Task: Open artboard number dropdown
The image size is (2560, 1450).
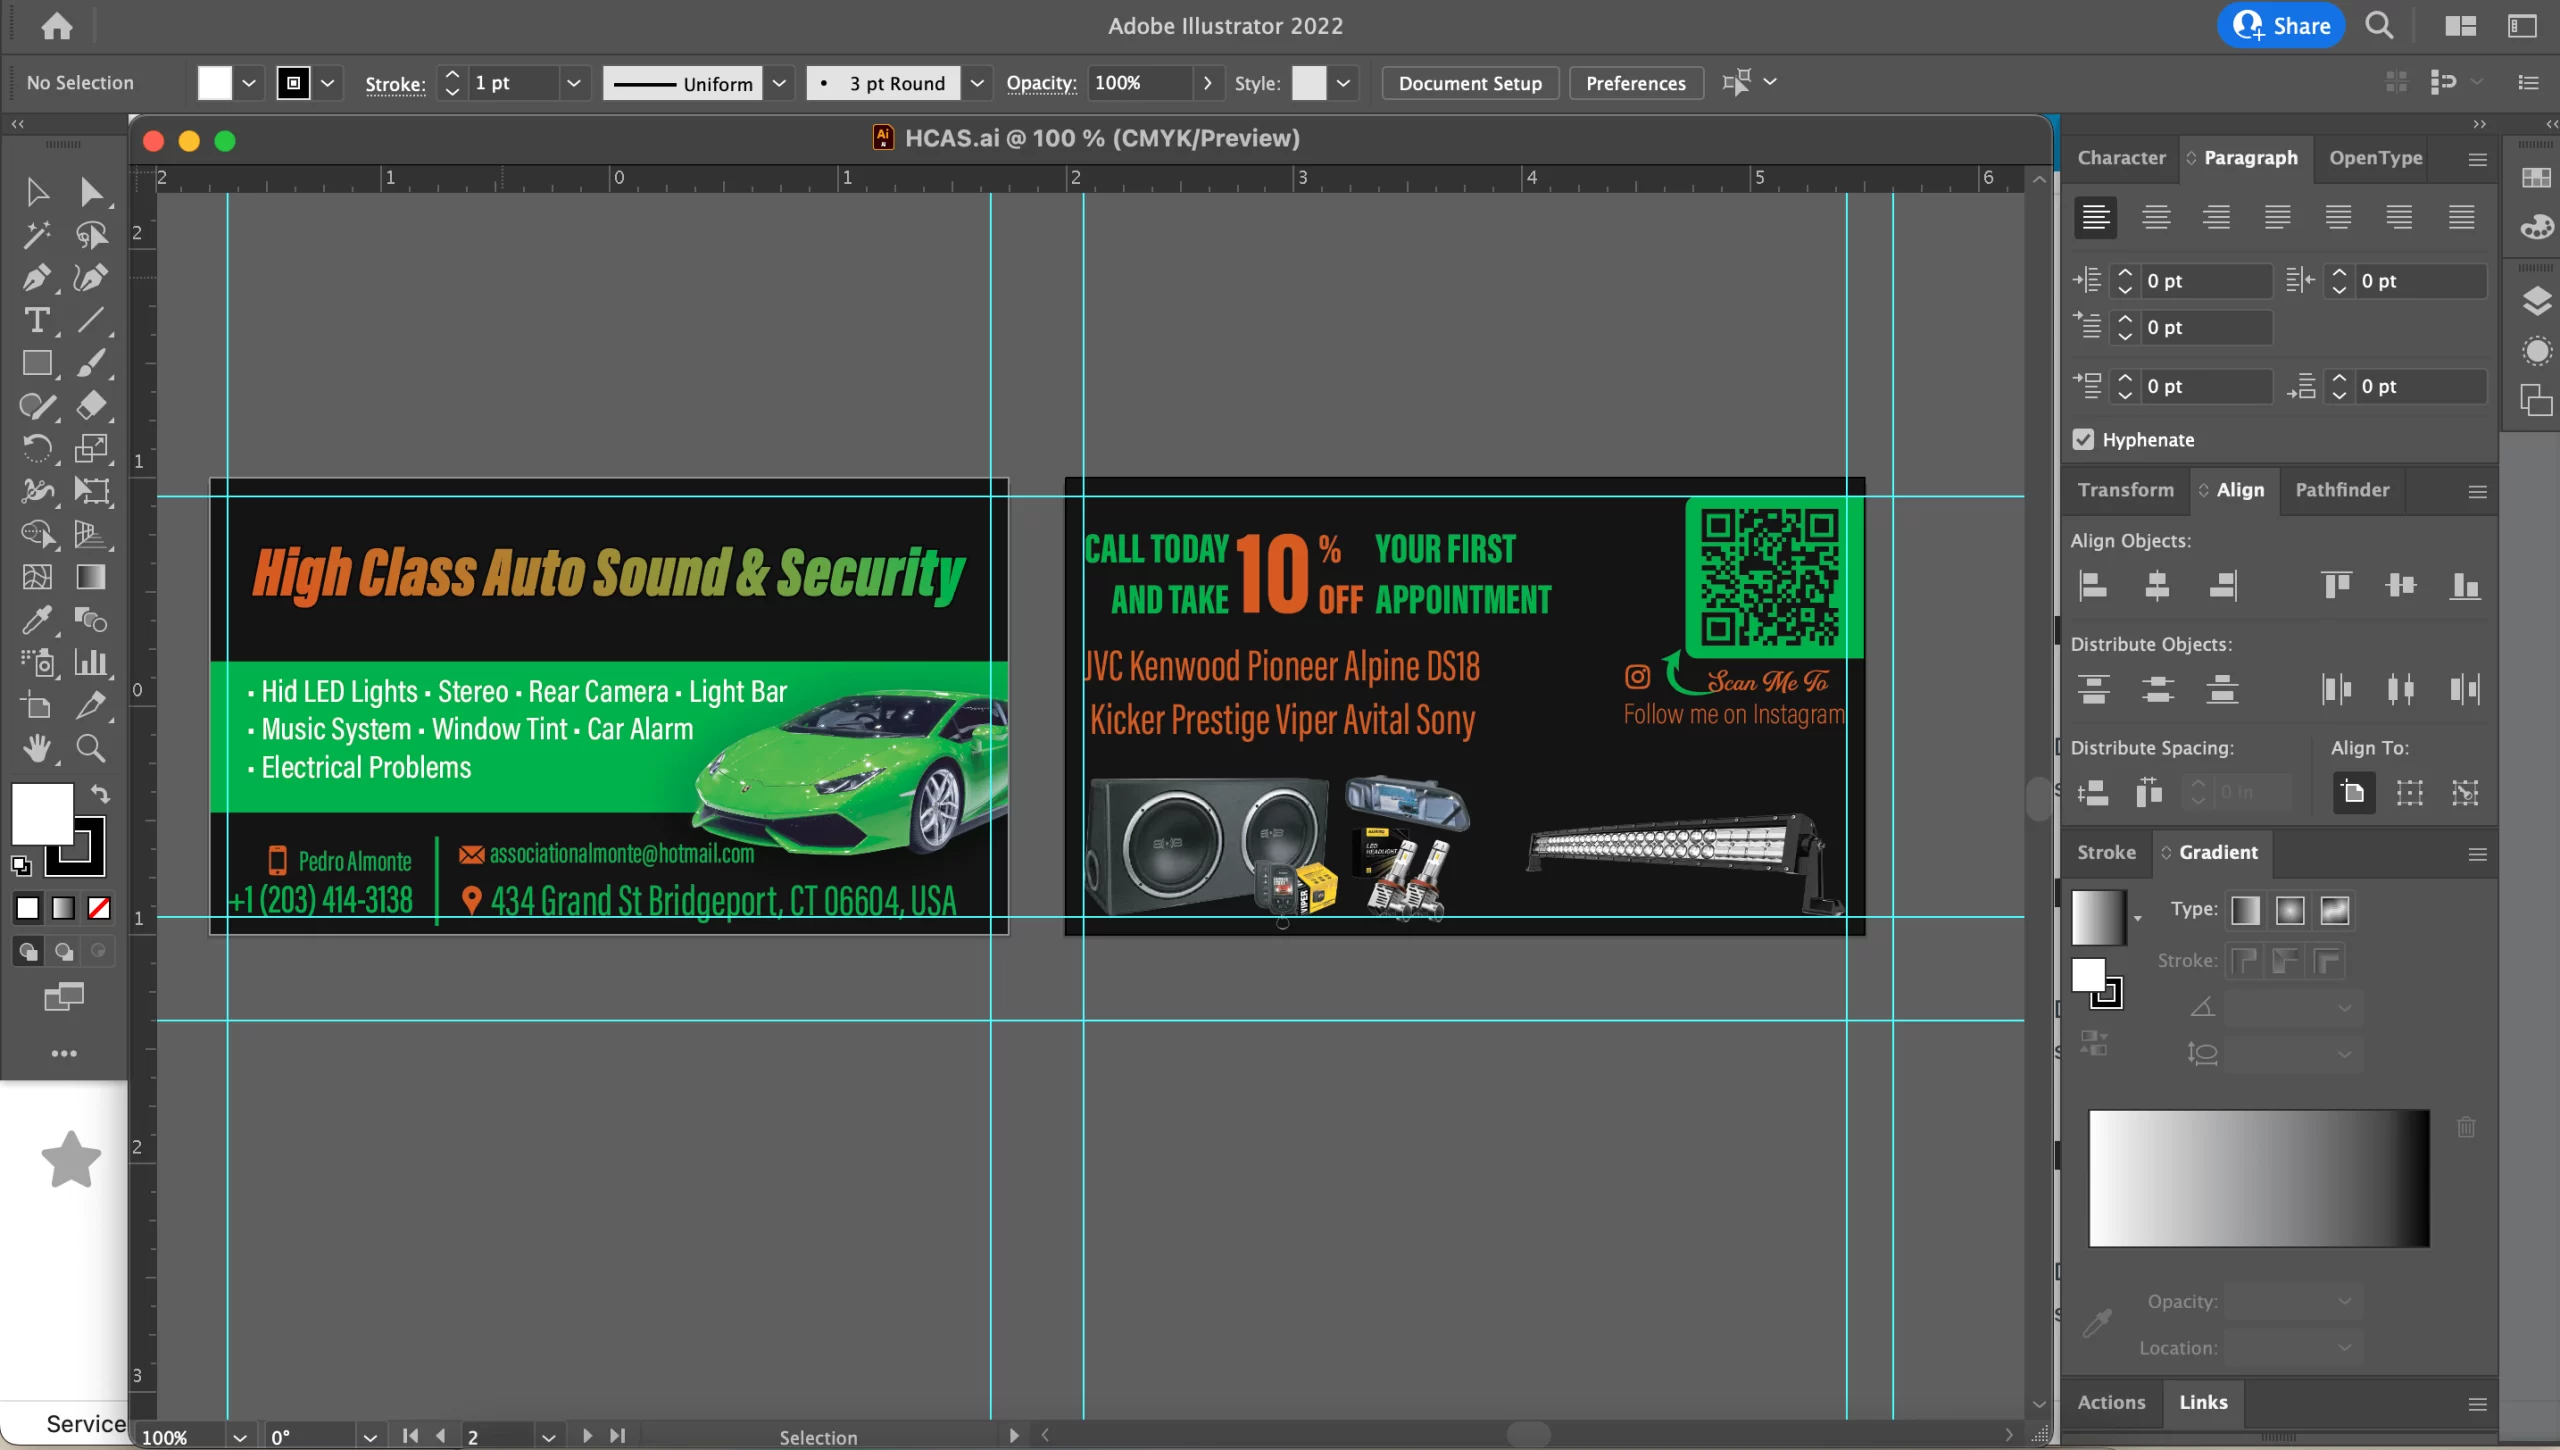Action: click(x=548, y=1437)
